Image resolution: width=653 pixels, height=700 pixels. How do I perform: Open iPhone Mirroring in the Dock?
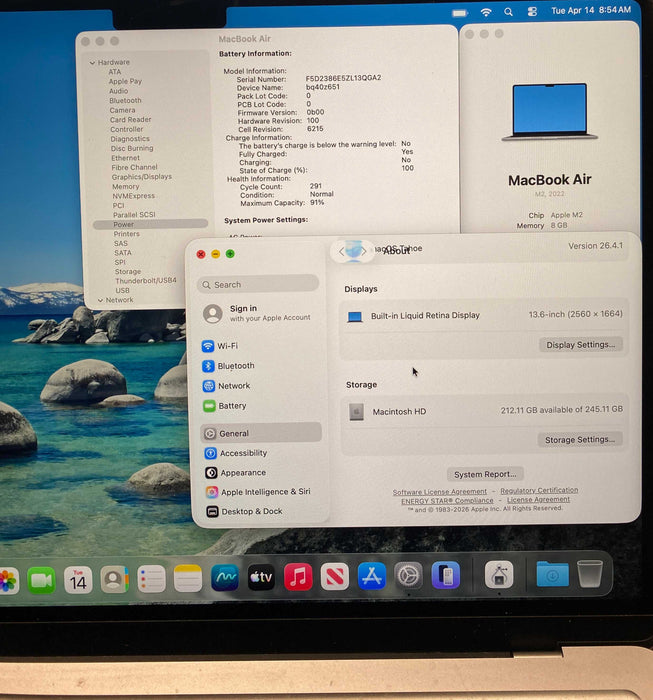pyautogui.click(x=445, y=575)
